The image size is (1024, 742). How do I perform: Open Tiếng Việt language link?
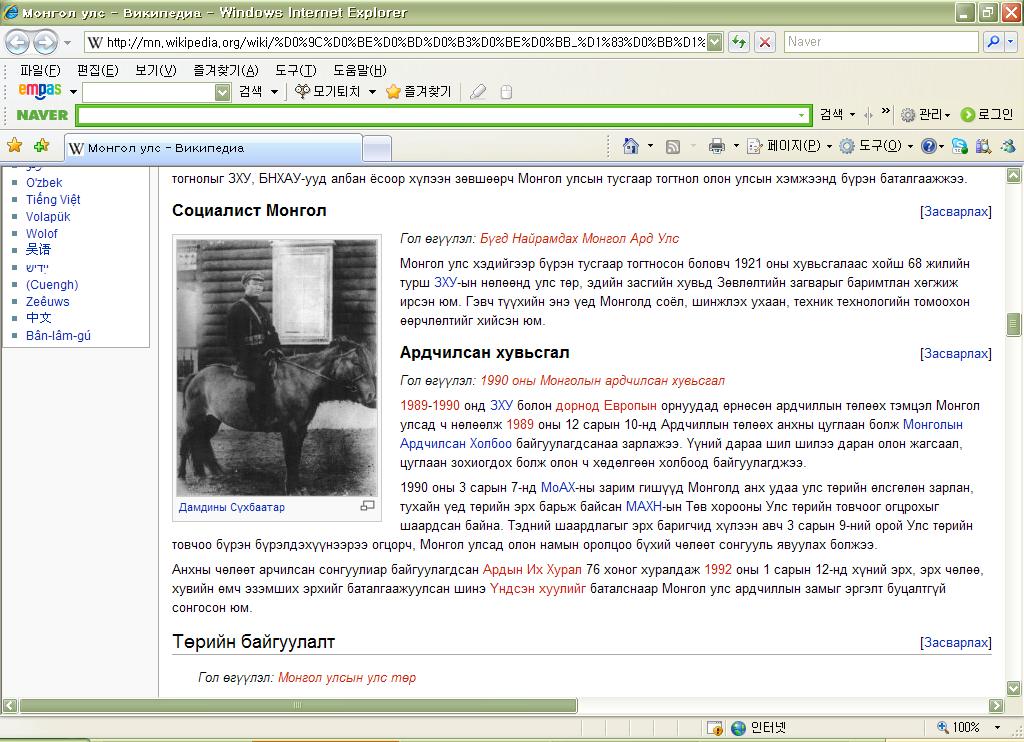53,200
